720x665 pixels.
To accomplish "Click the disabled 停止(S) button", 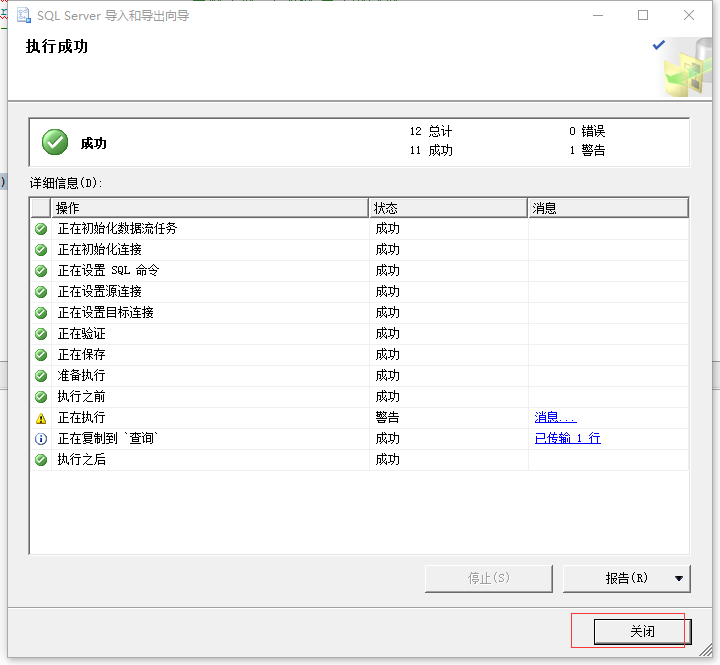I will [489, 579].
